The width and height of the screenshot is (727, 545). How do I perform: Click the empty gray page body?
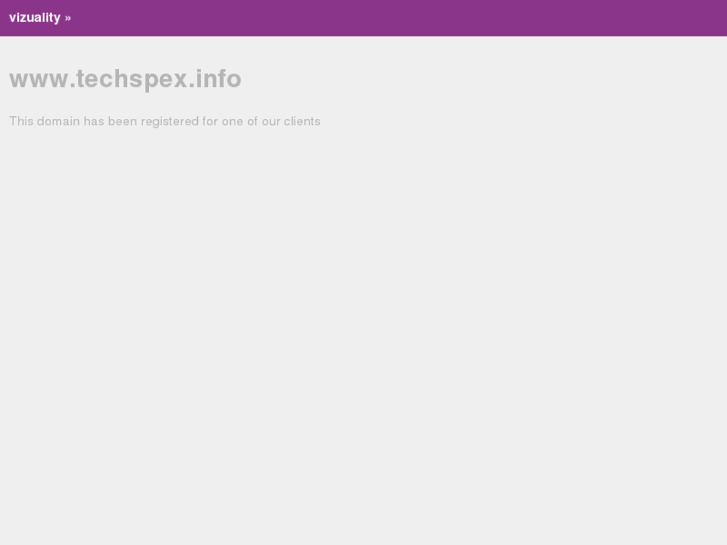click(x=364, y=325)
